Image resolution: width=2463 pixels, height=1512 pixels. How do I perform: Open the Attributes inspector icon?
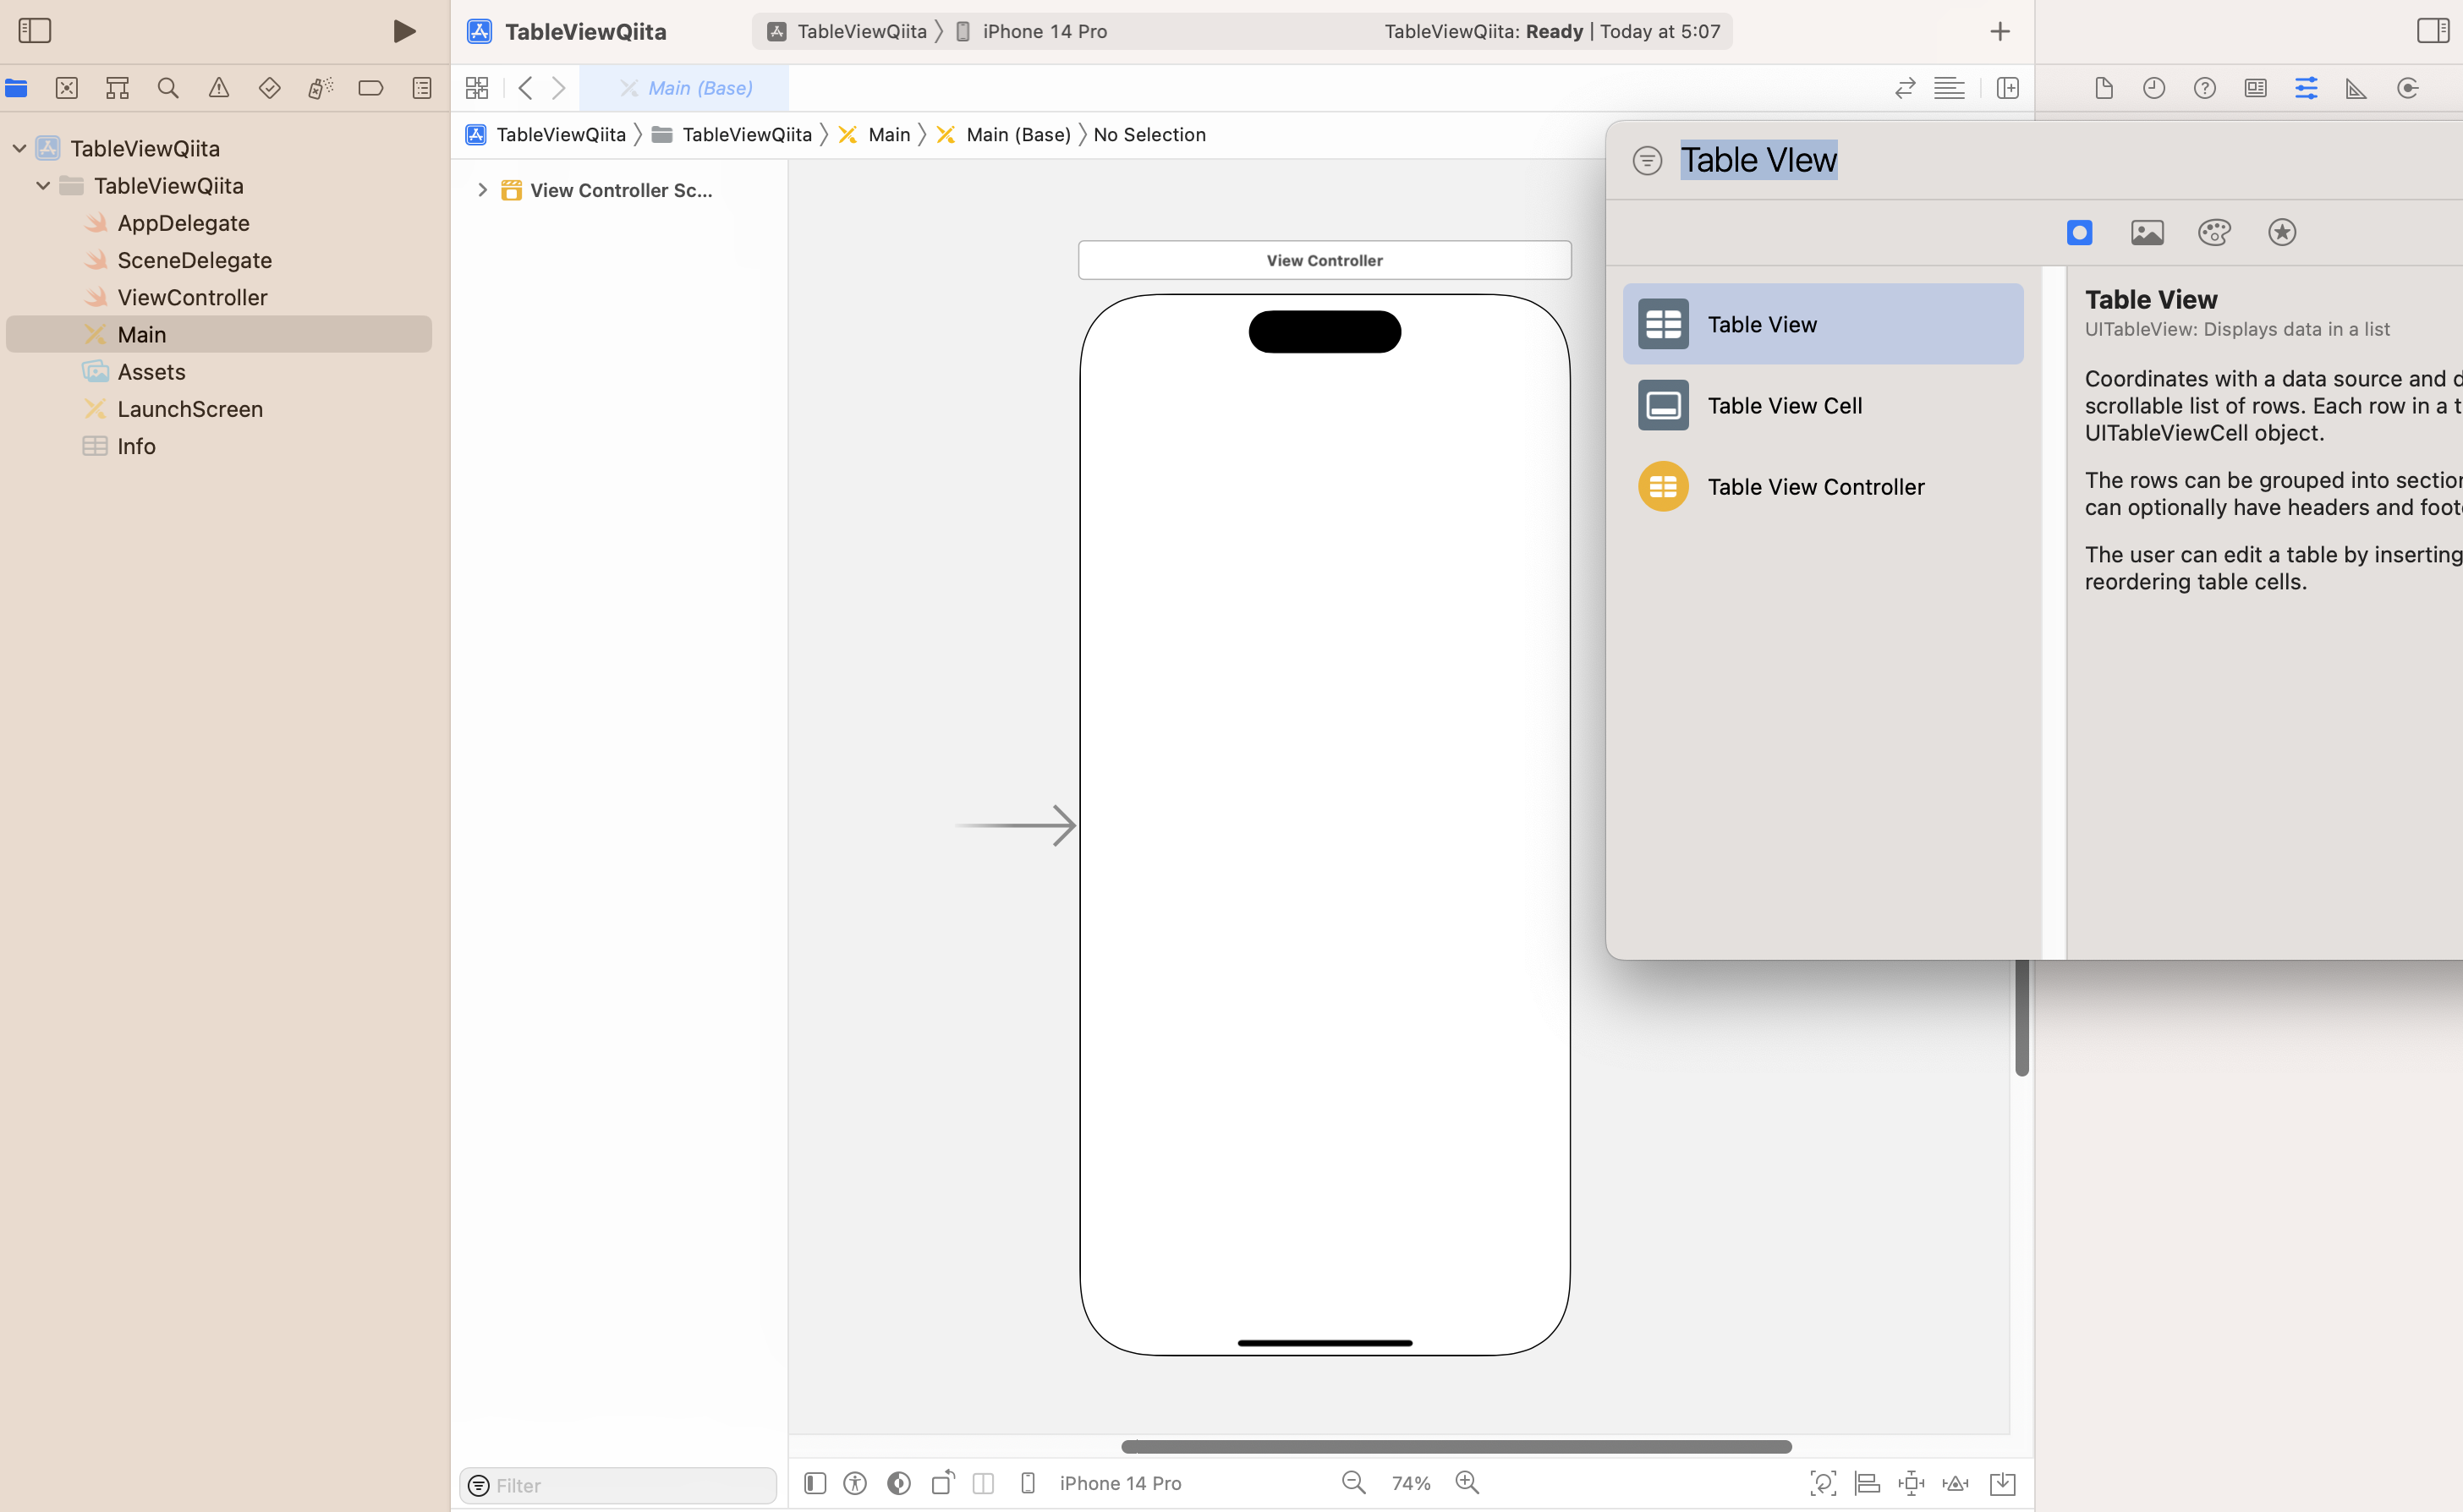pyautogui.click(x=2306, y=88)
